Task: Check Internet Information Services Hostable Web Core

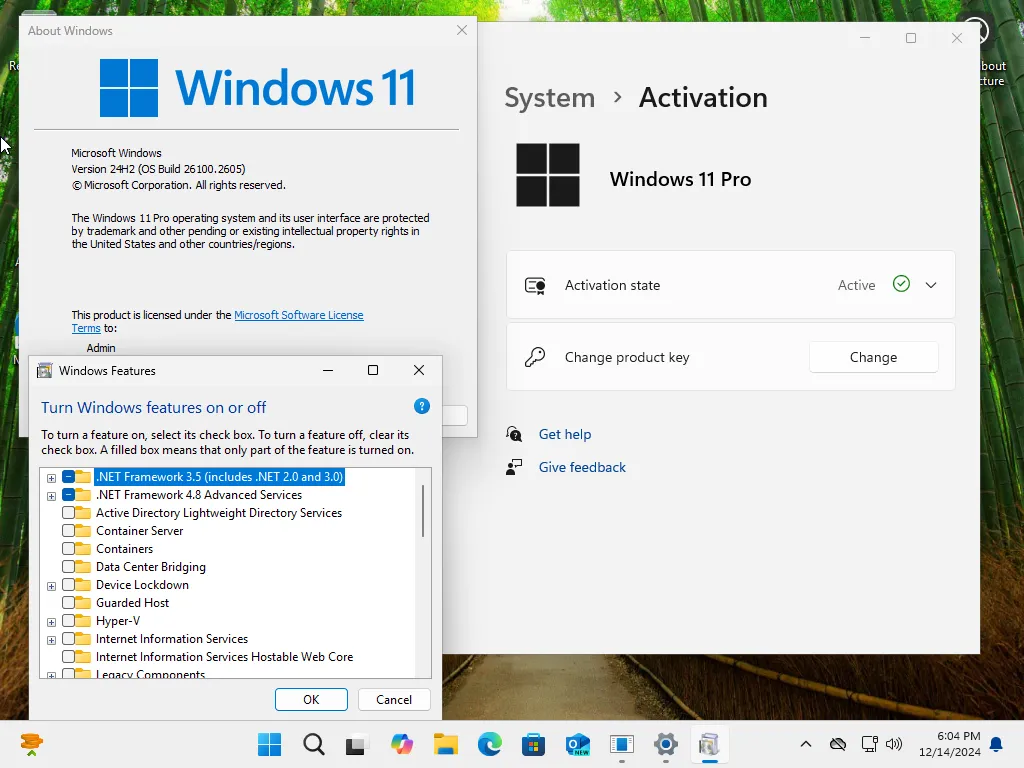Action: [68, 657]
